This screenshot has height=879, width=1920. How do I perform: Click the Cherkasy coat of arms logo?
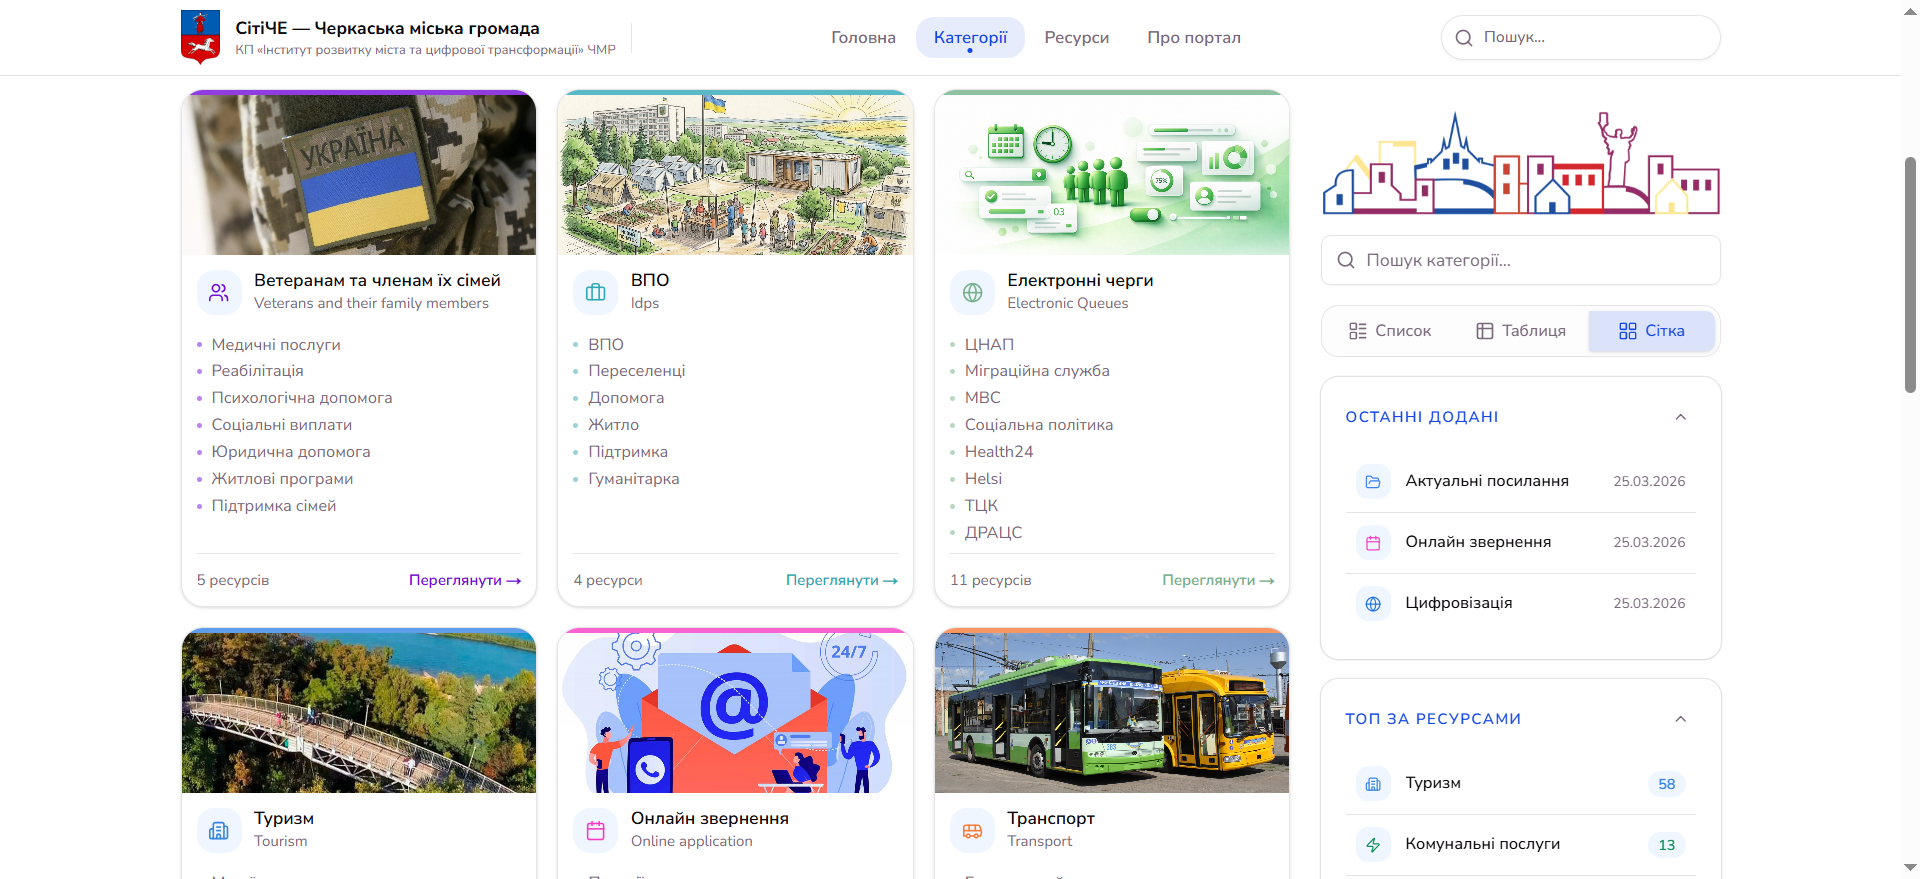pyautogui.click(x=200, y=37)
